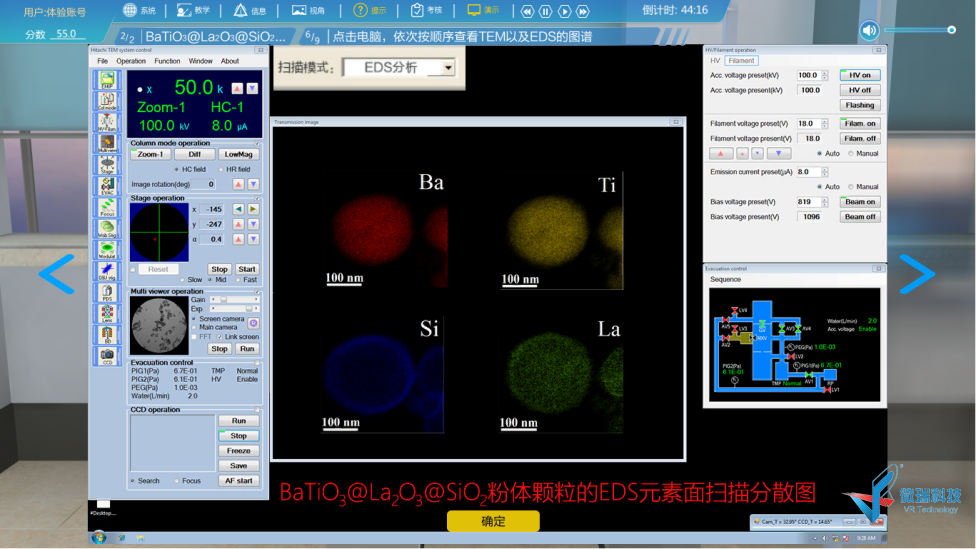
Task: Collapse the Stage operation panel
Action: (258, 198)
